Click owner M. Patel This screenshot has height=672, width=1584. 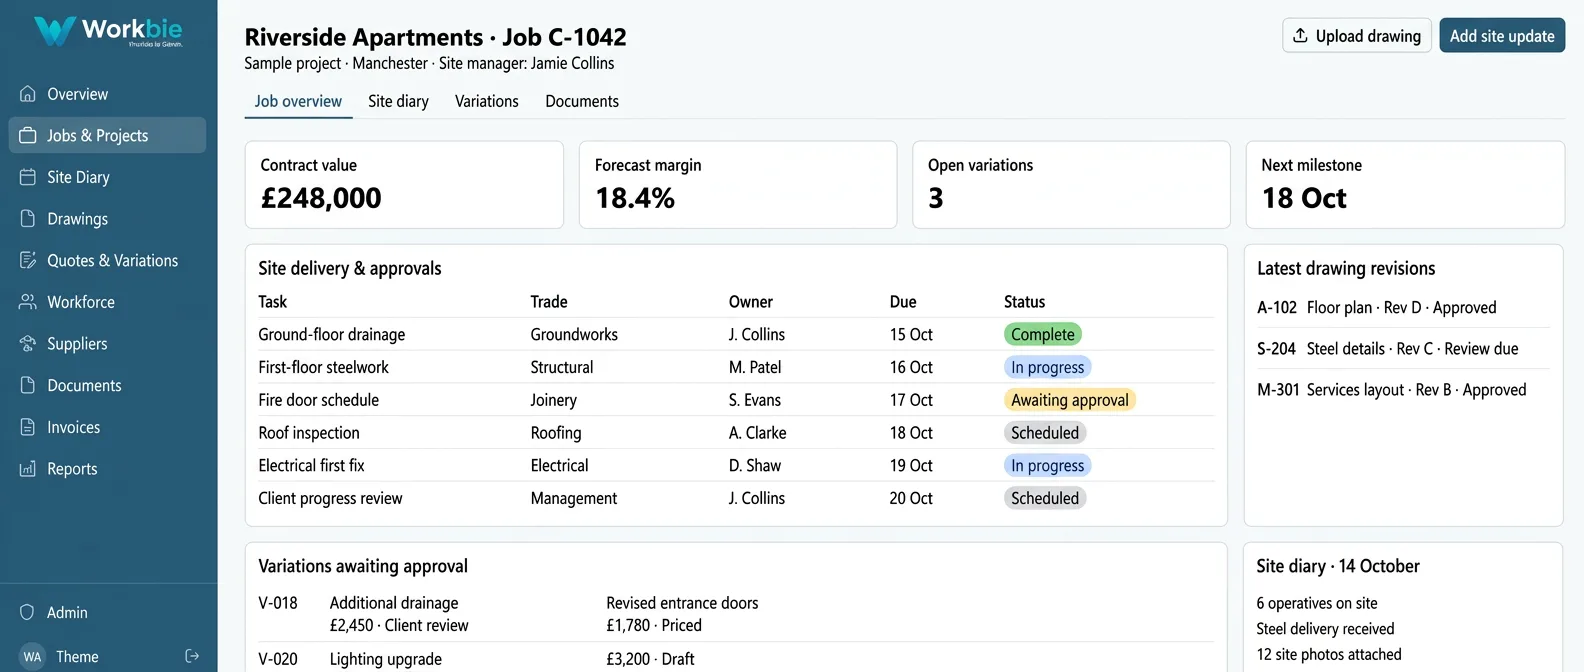point(755,367)
